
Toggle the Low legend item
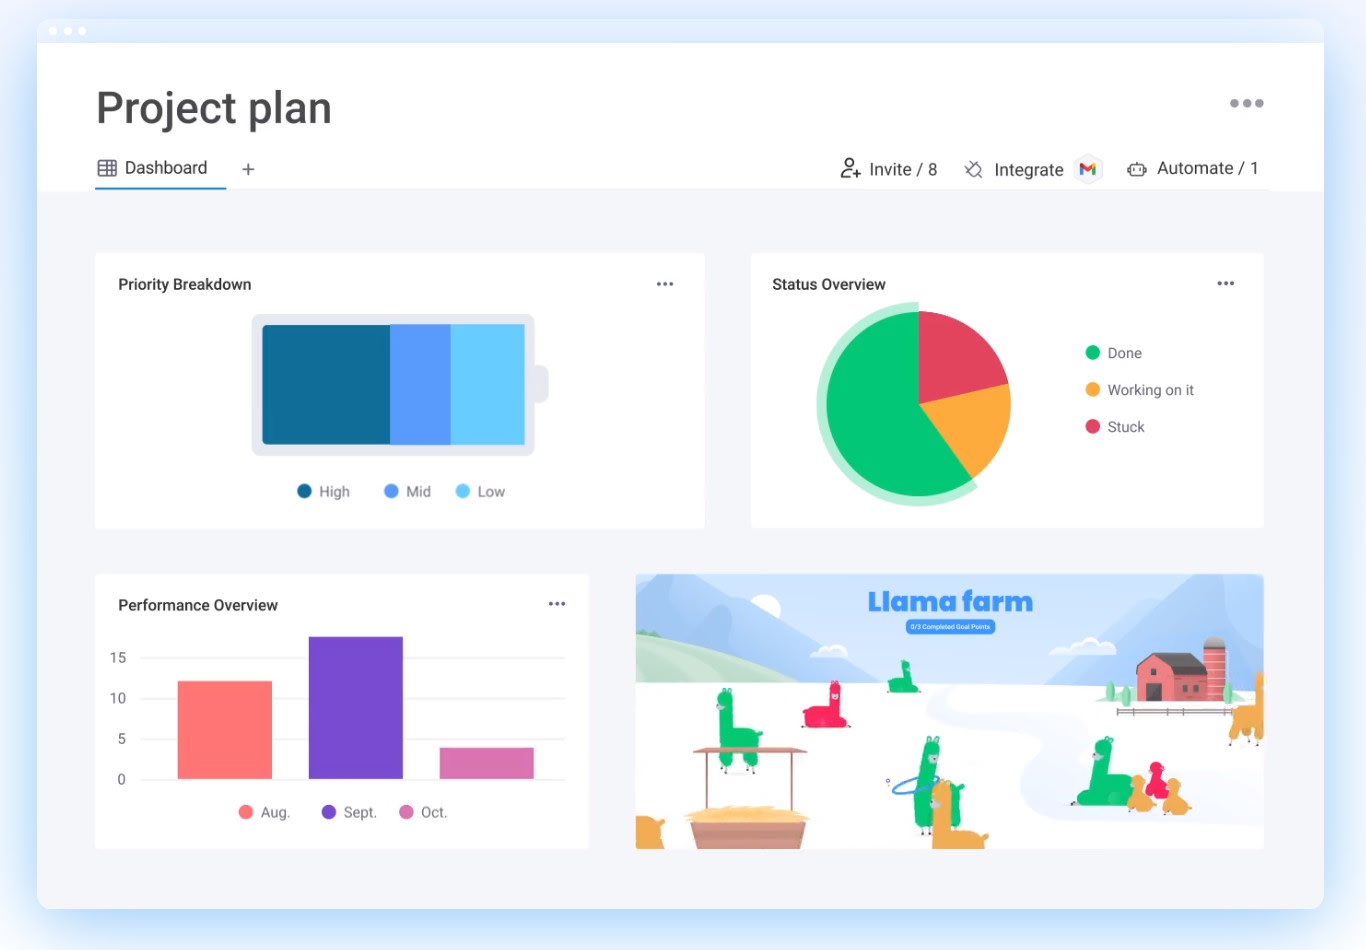(480, 491)
